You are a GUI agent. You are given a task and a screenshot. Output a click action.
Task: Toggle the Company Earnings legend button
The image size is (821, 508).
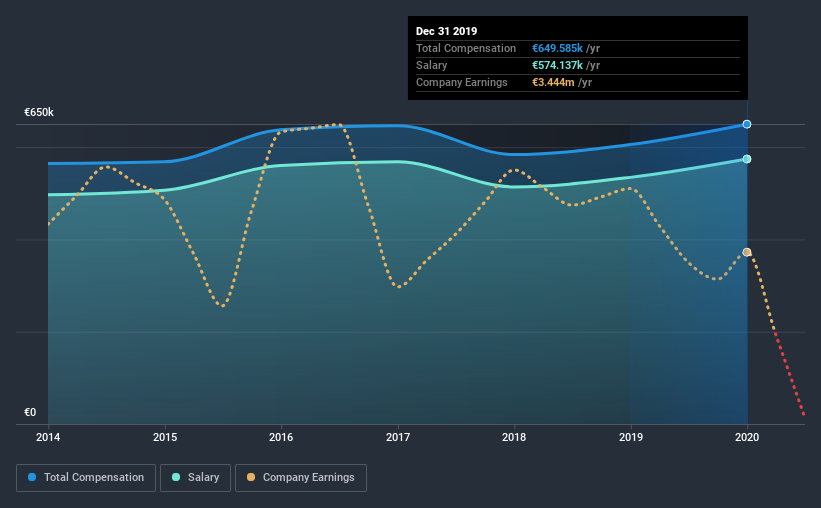[x=301, y=478]
